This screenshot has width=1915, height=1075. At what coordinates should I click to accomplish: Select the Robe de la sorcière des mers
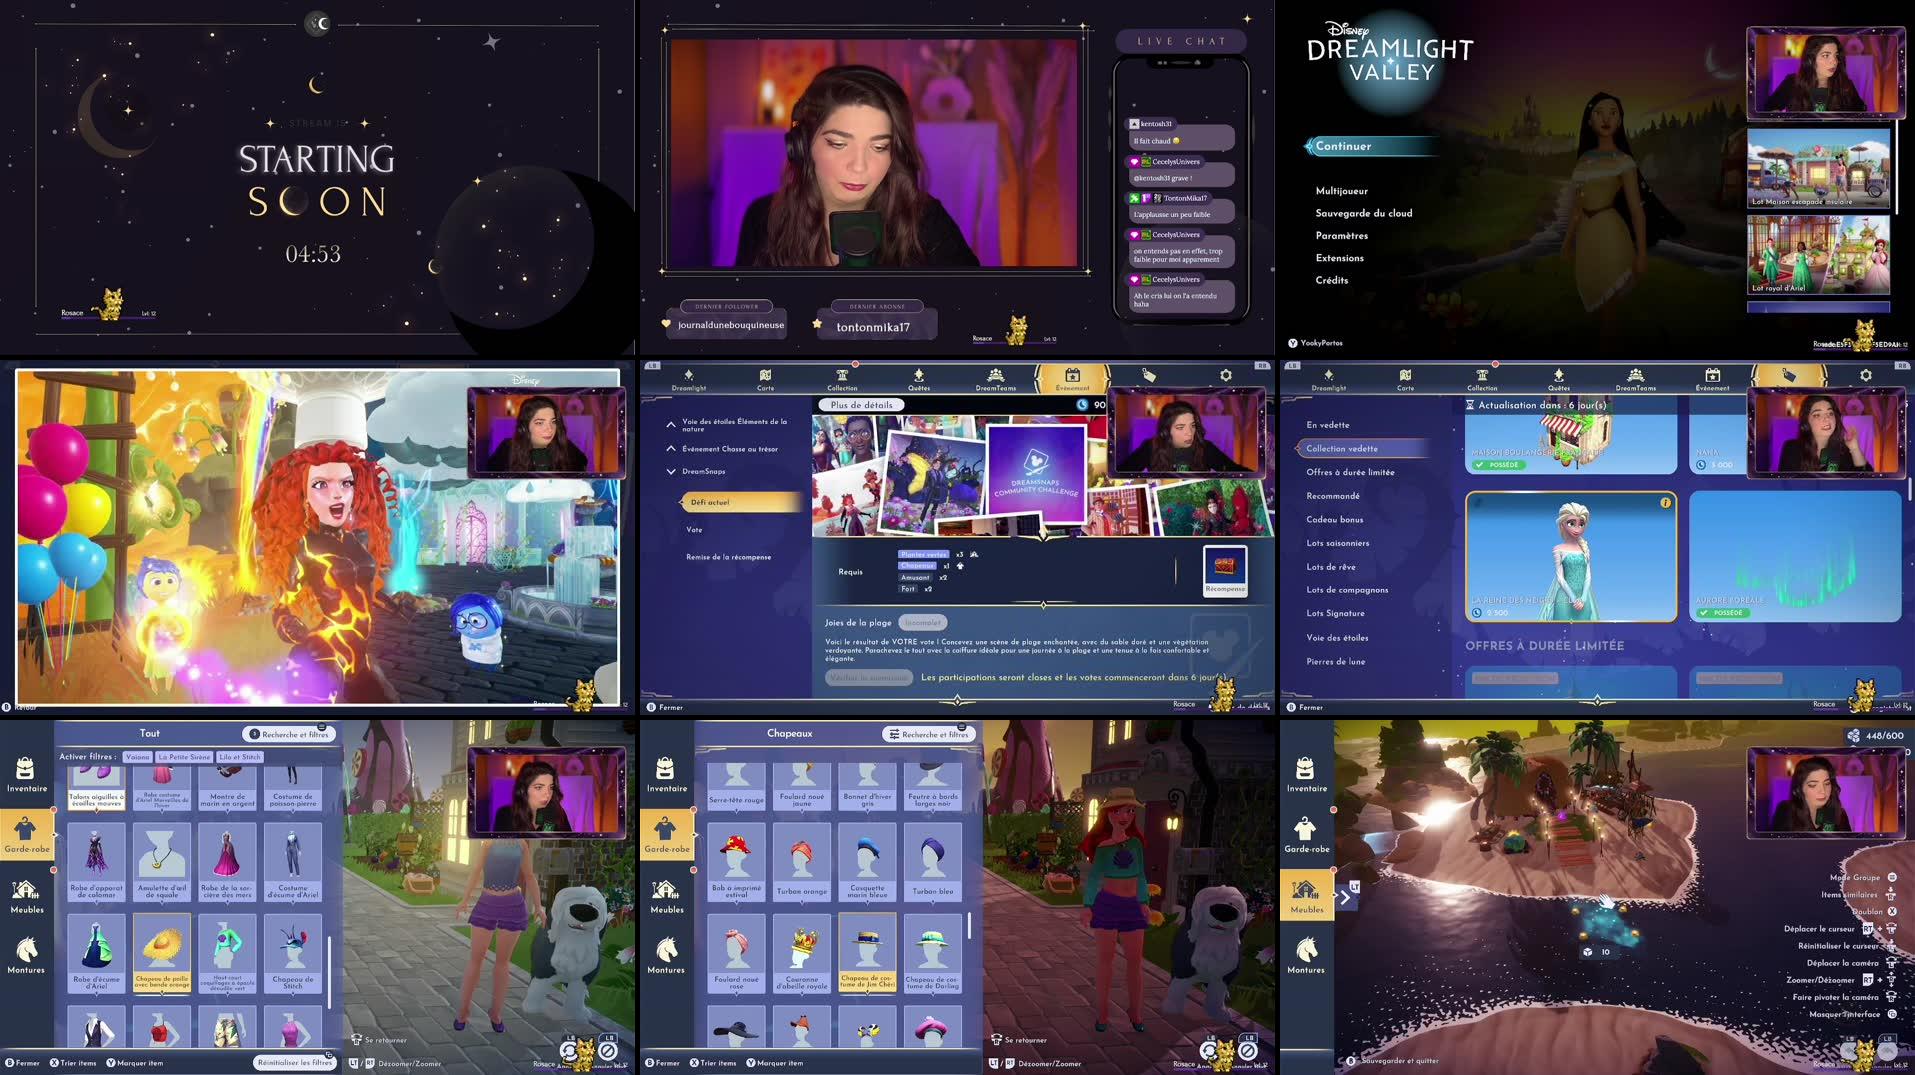click(x=227, y=862)
